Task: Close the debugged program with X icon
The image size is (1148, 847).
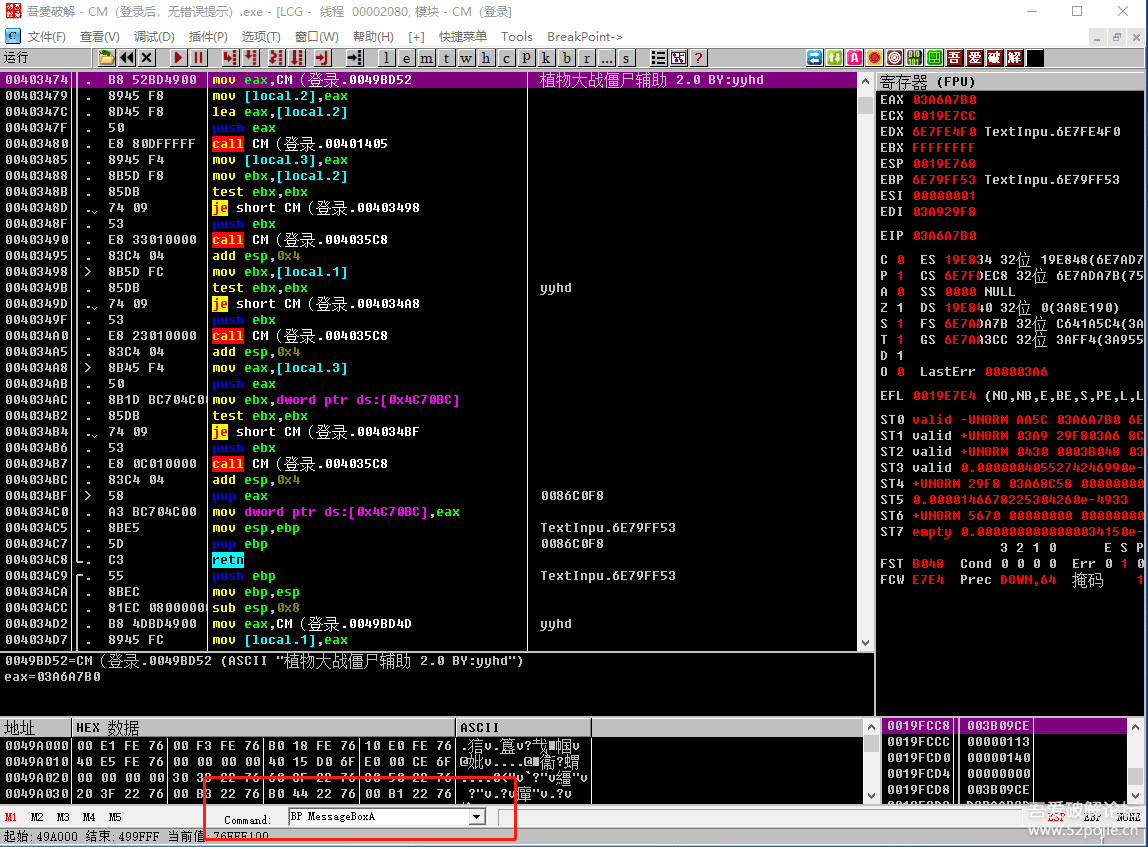Action: [147, 58]
